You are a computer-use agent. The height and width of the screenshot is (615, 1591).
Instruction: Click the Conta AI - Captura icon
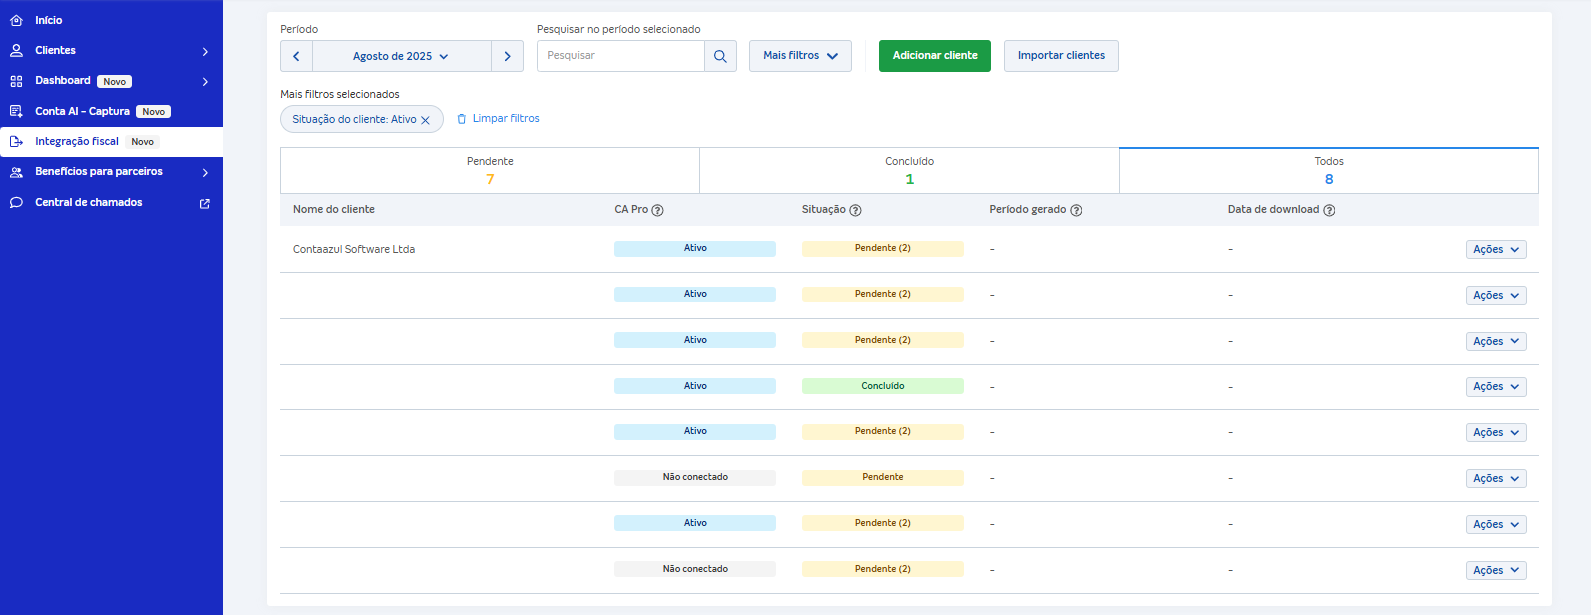(x=16, y=111)
